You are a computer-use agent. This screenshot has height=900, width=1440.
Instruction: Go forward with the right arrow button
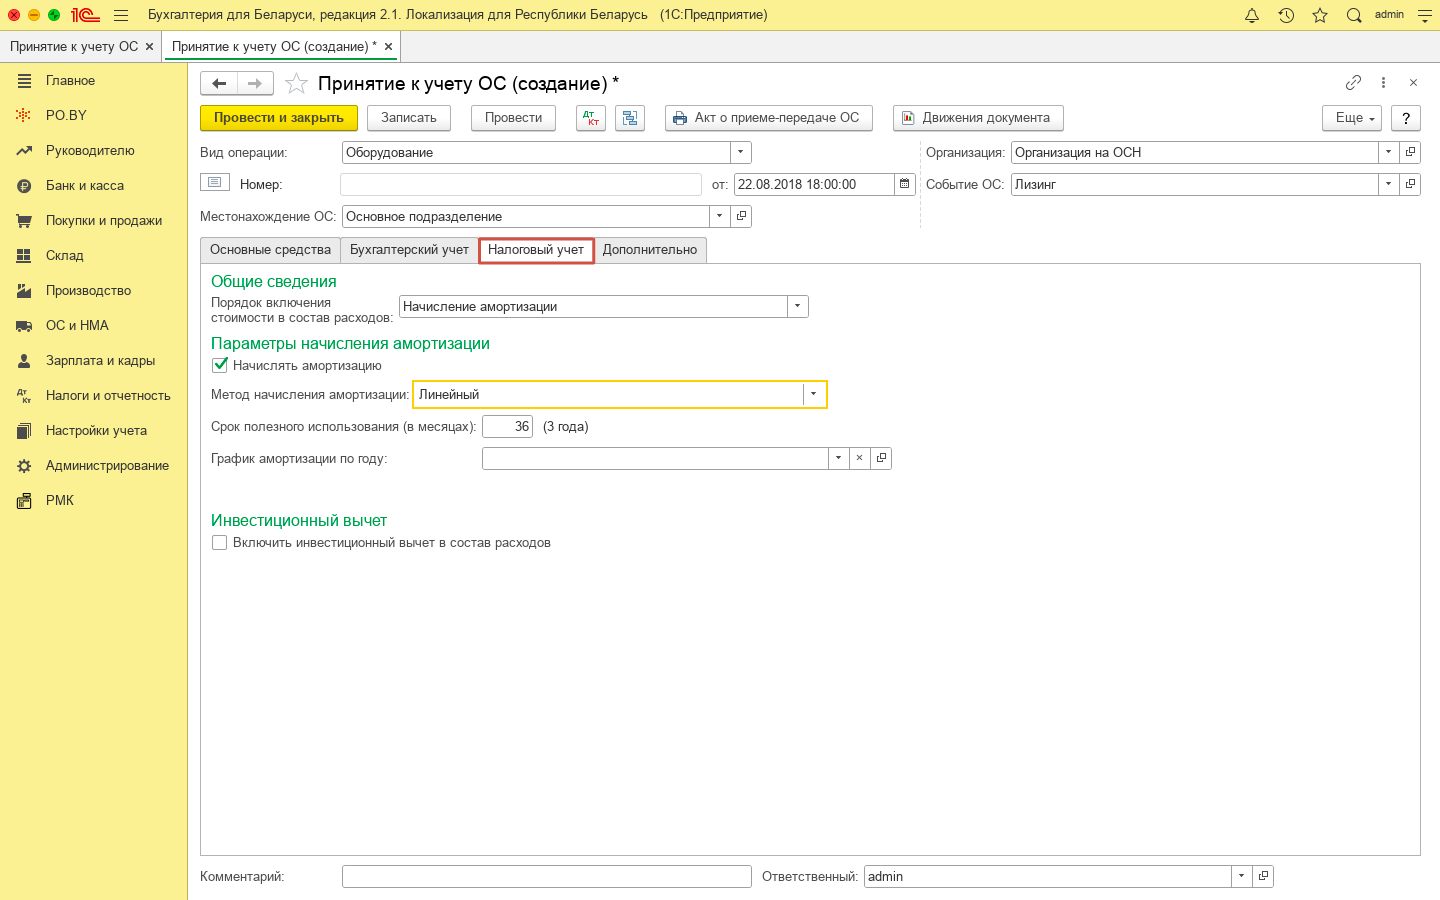[255, 84]
